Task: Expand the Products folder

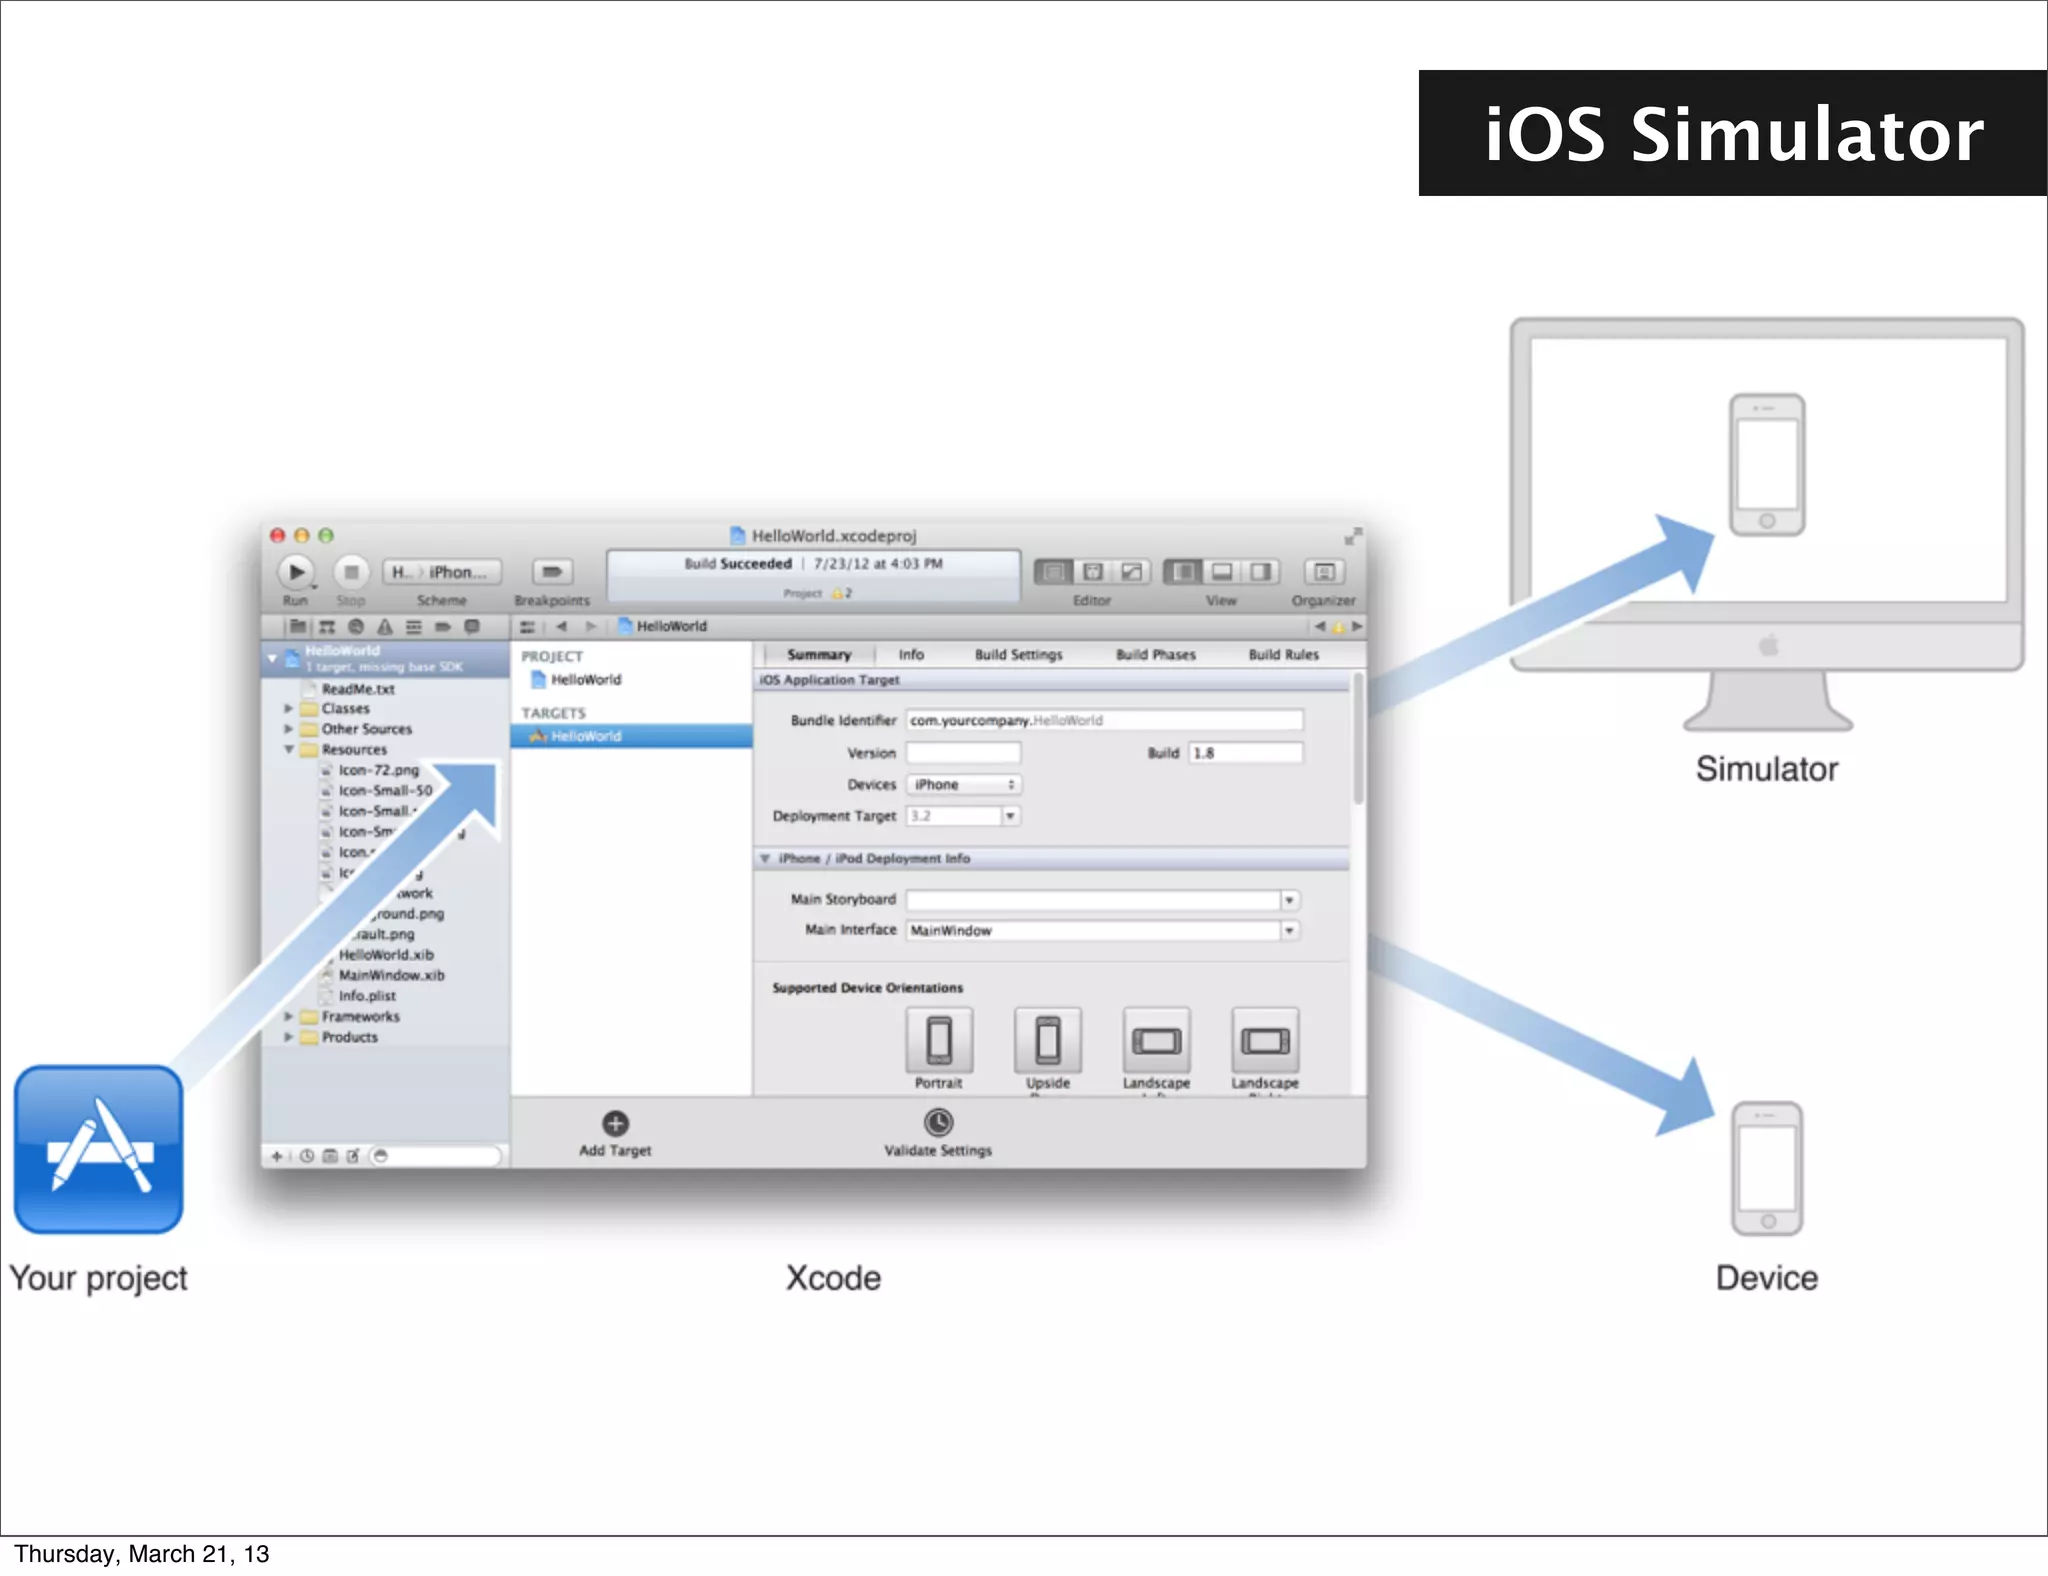Action: (289, 1038)
